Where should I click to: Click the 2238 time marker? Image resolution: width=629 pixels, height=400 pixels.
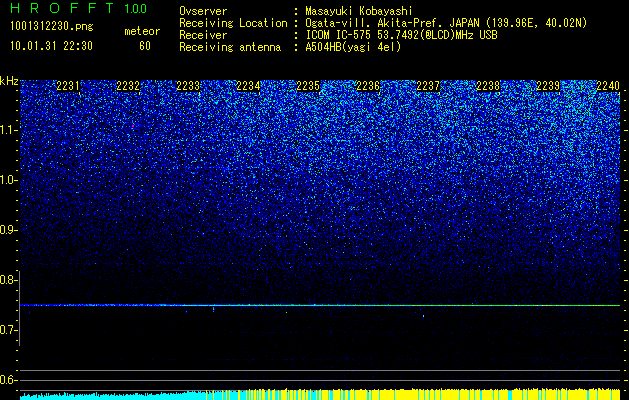[488, 86]
